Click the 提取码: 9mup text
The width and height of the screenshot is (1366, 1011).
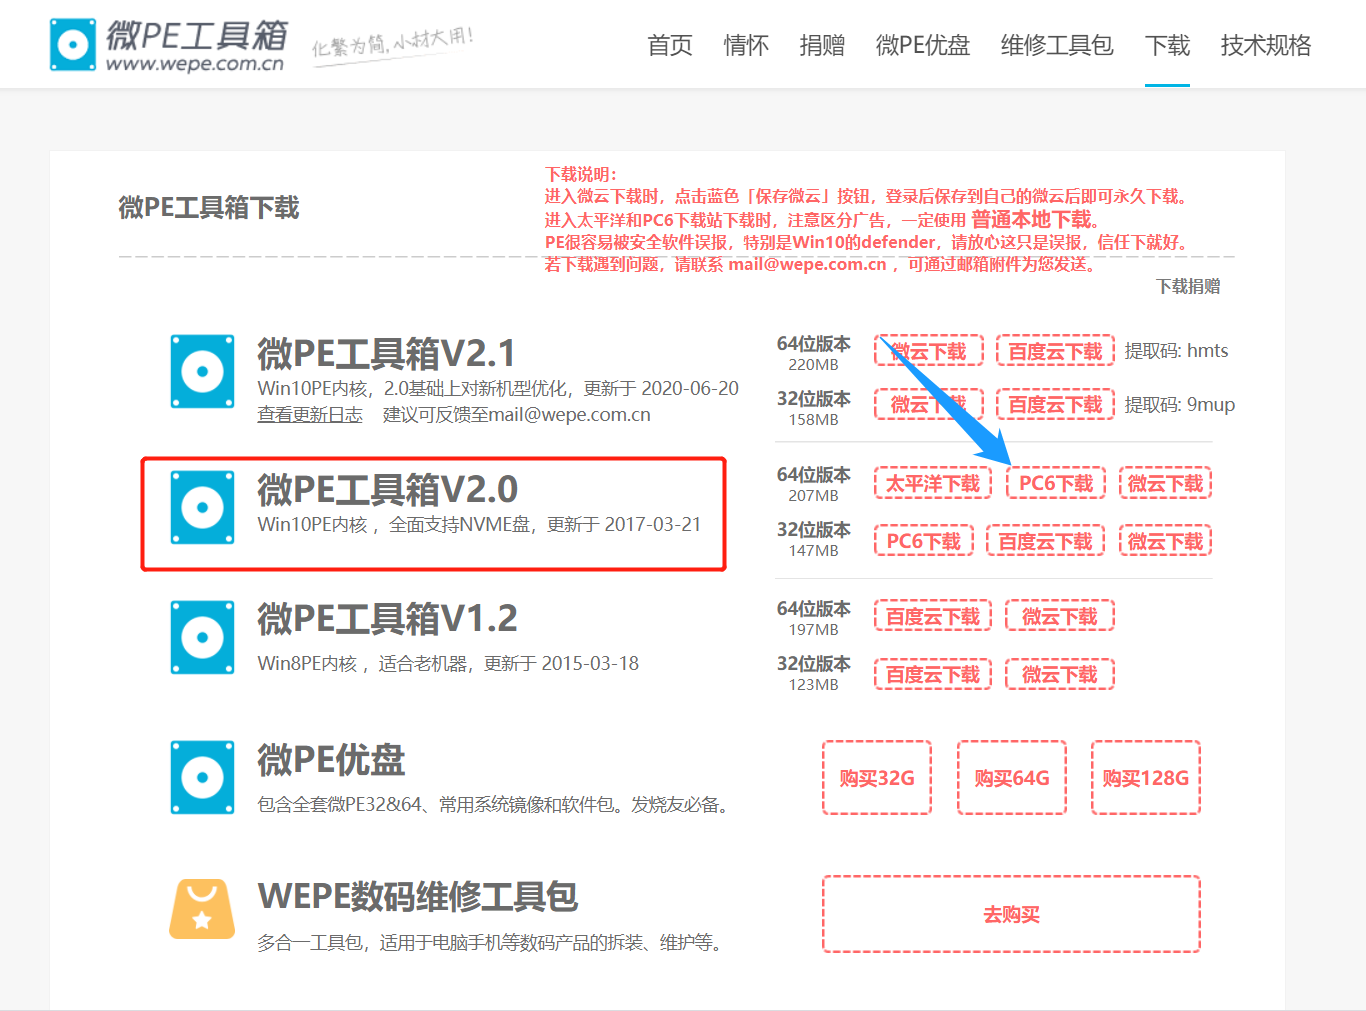coord(1180,405)
